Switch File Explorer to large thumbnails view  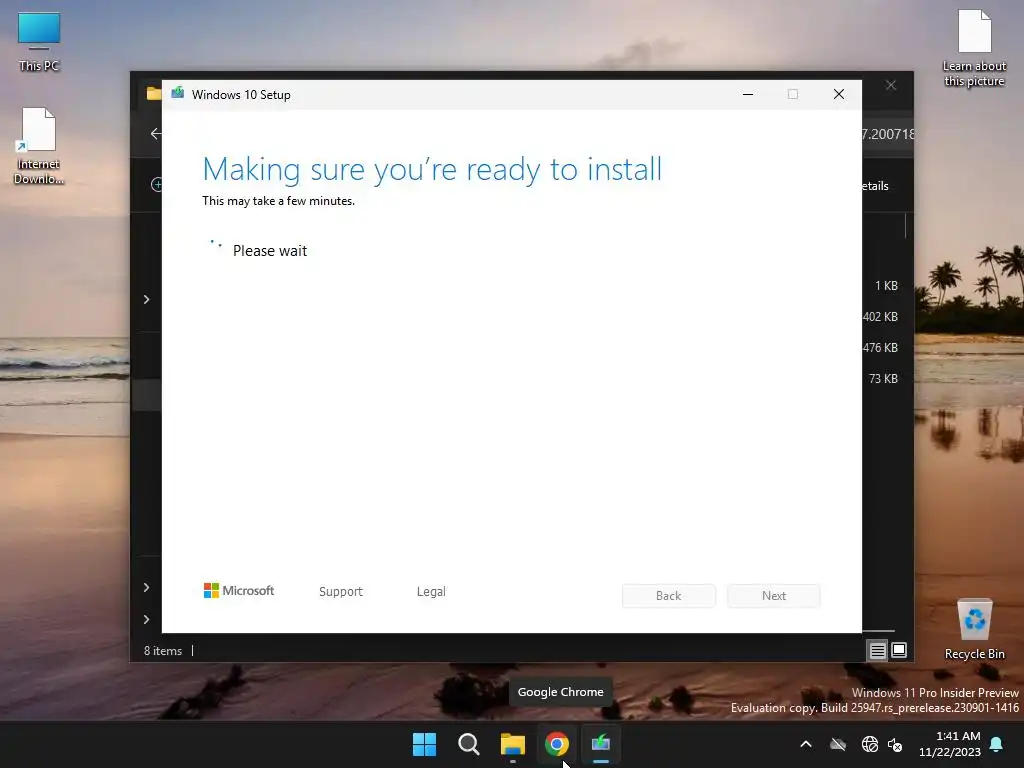(899, 650)
